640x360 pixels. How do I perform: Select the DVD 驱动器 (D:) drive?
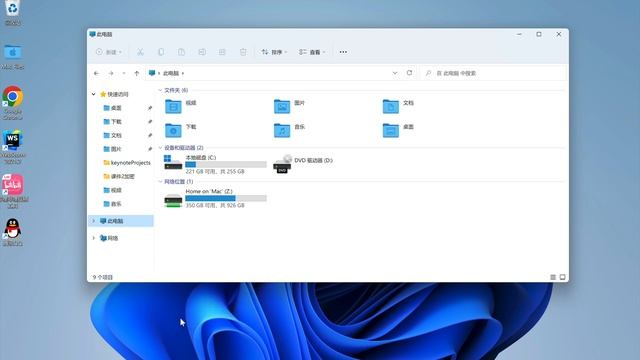pos(303,164)
